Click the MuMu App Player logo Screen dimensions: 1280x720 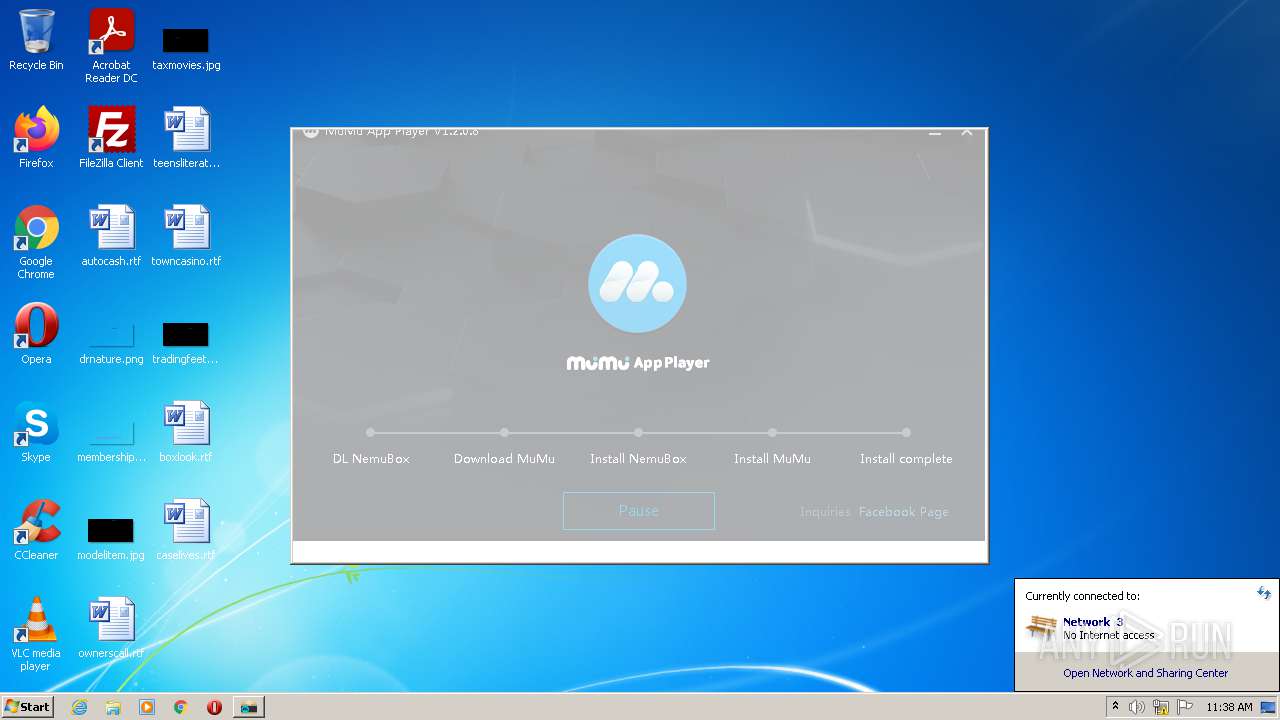(638, 284)
